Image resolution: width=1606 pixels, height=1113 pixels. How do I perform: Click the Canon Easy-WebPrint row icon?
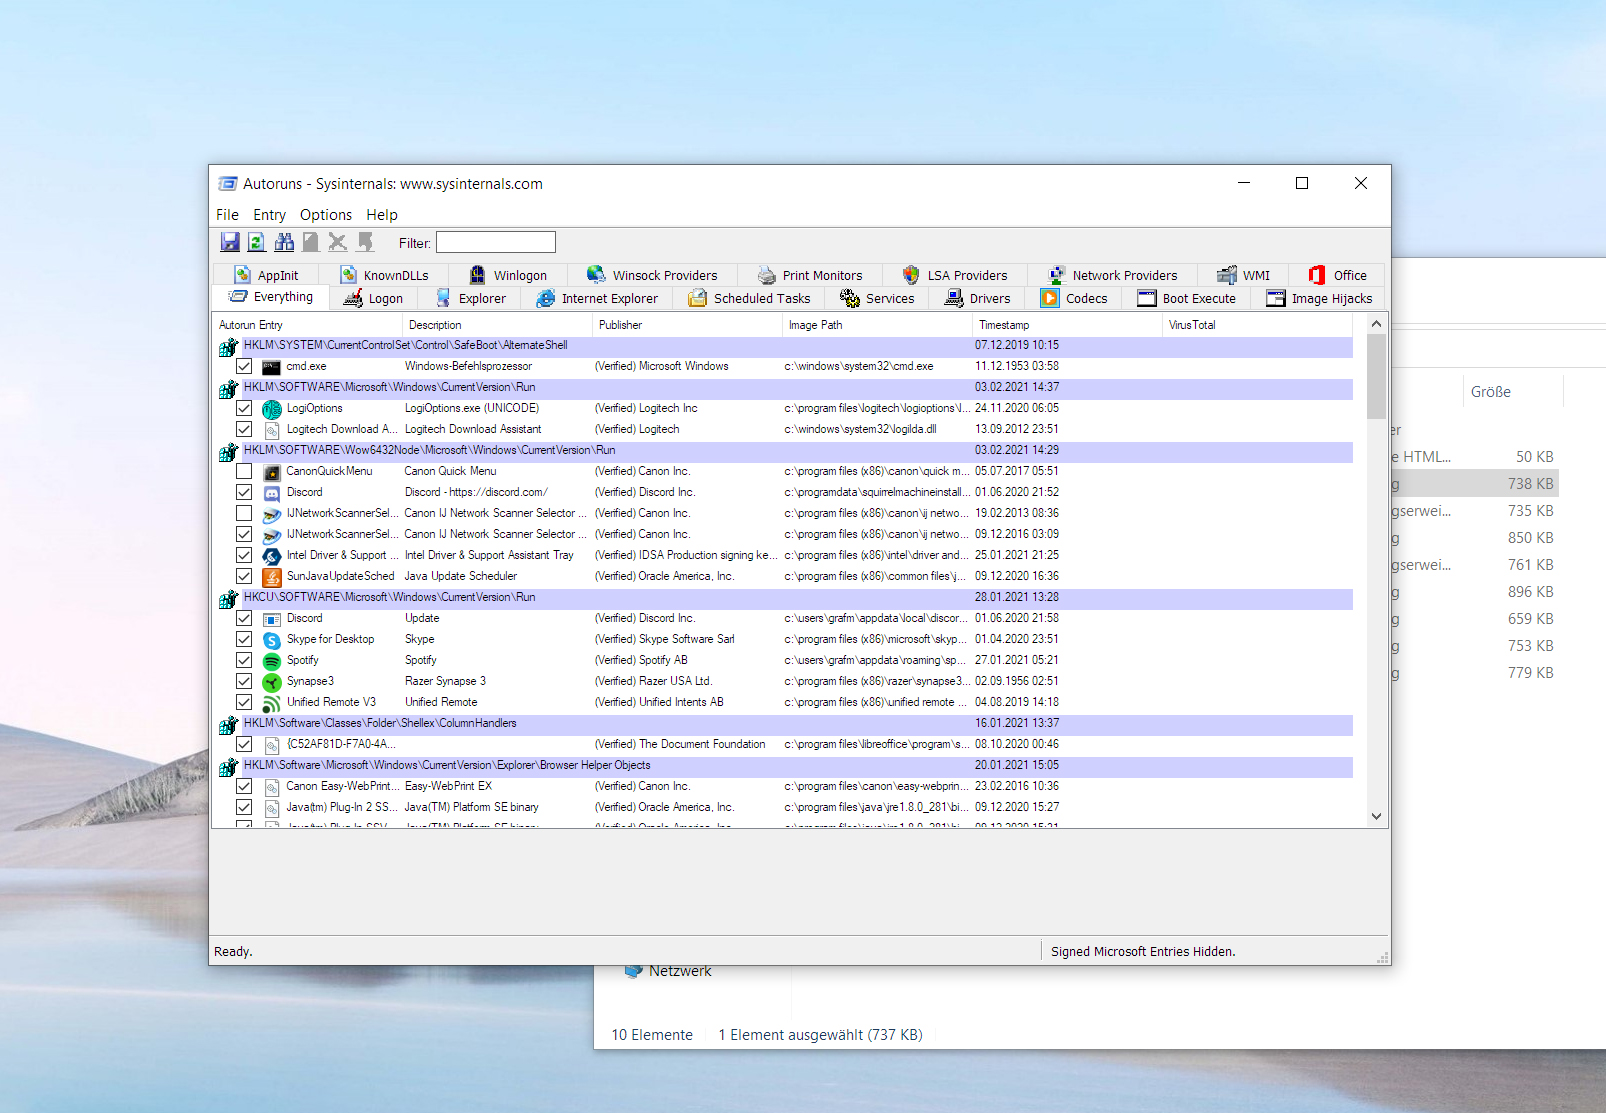(x=271, y=787)
